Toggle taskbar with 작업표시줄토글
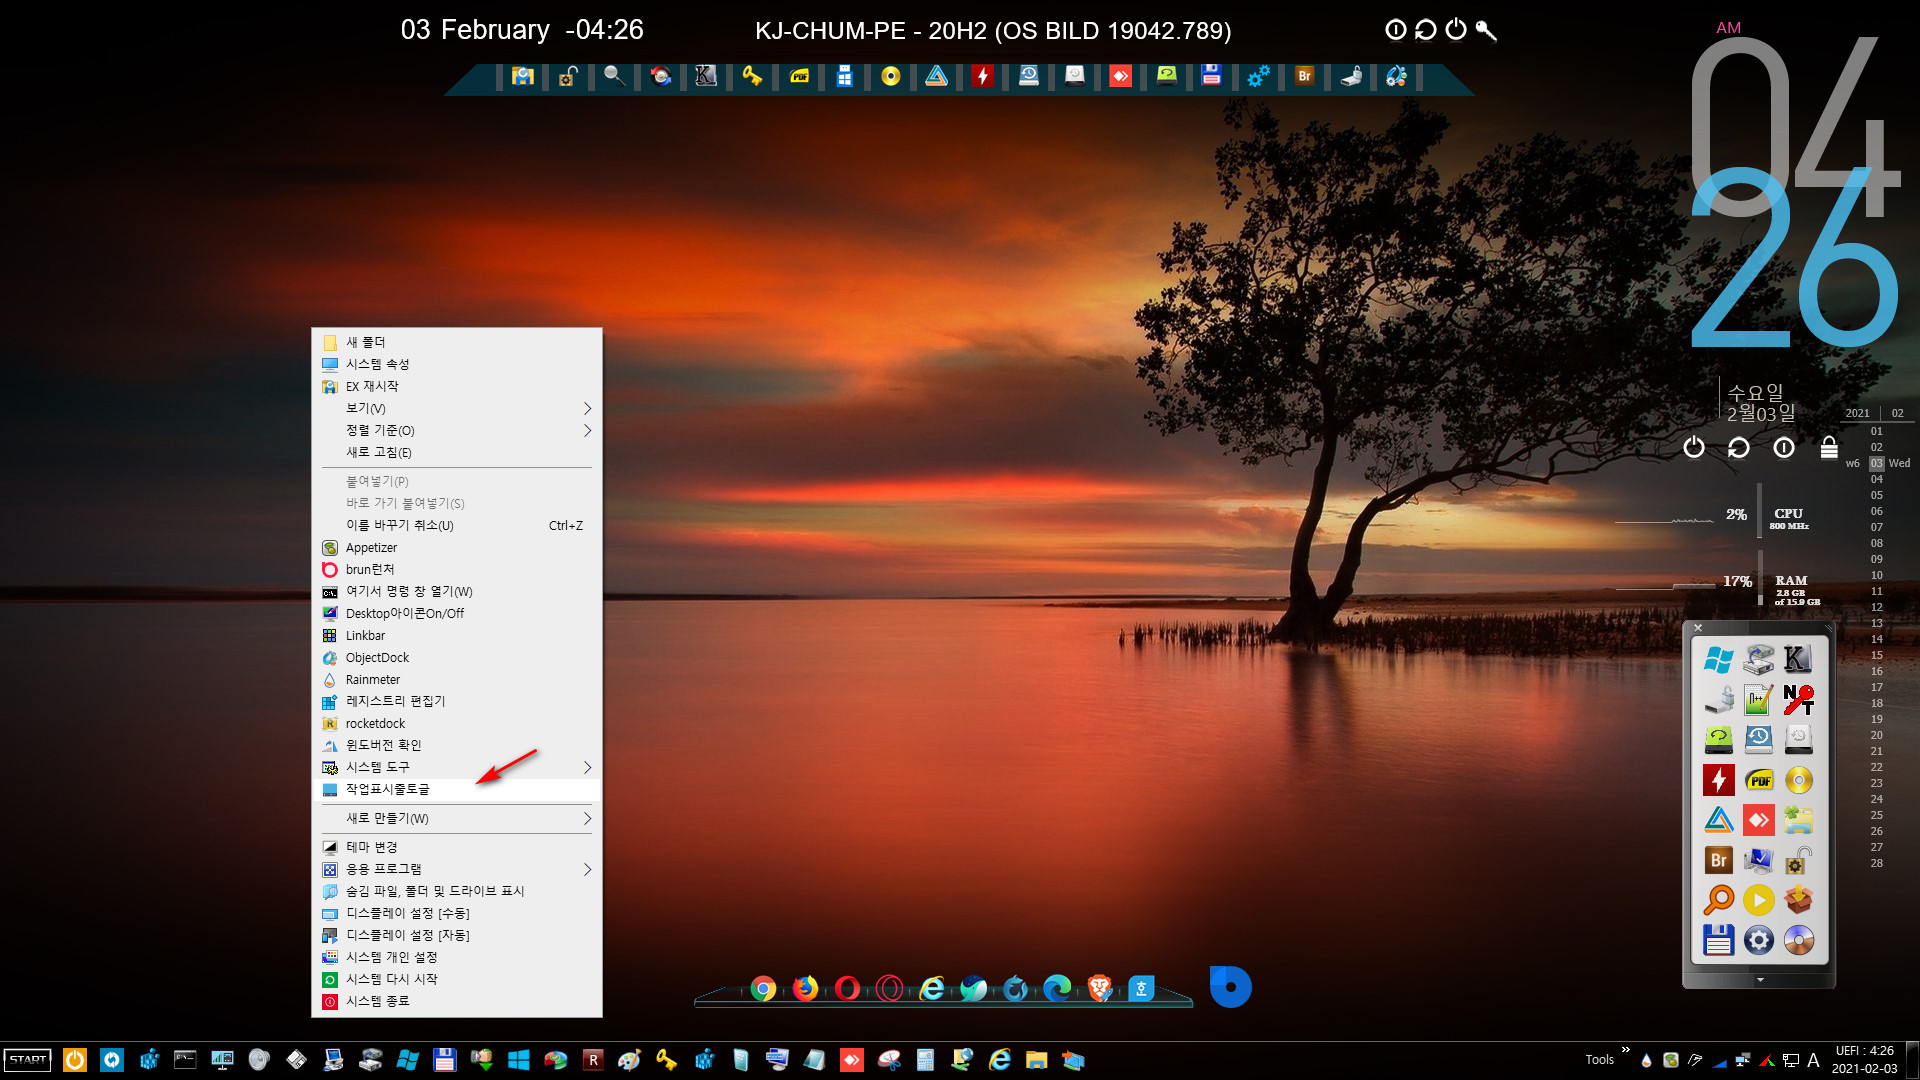 (x=457, y=789)
